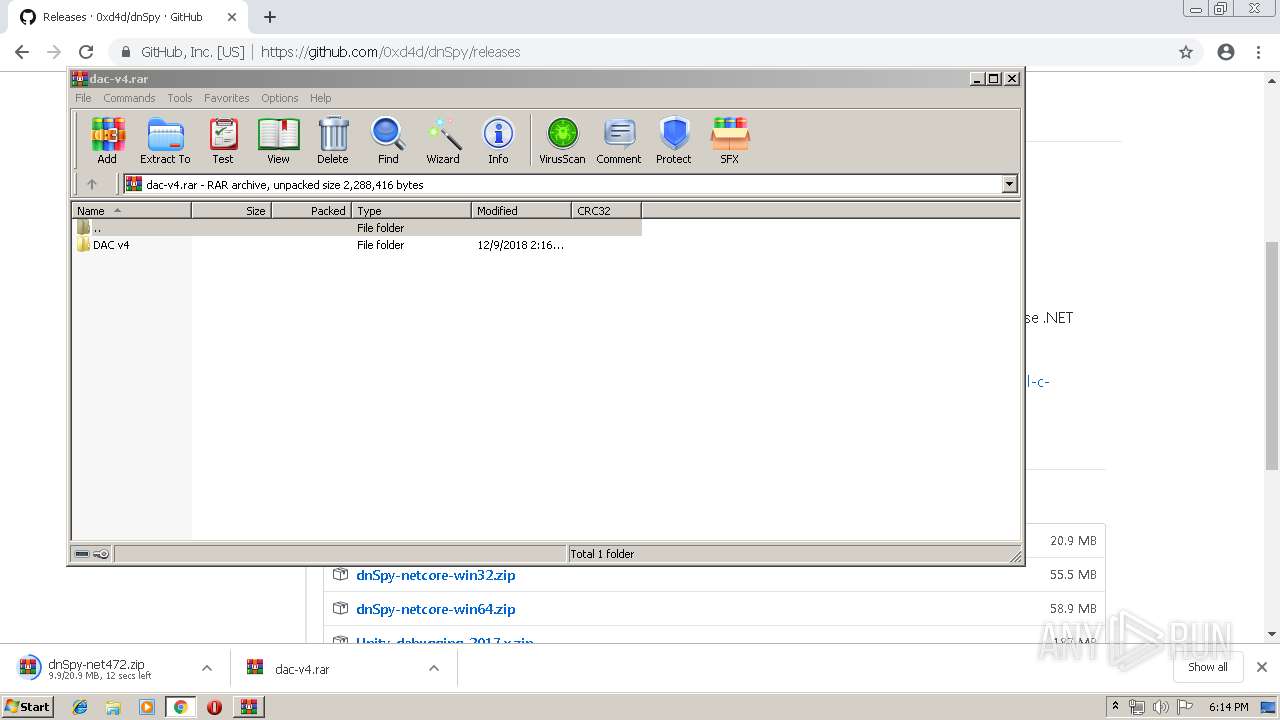
Task: Click the WinRAR taskbar icon
Action: 249,706
